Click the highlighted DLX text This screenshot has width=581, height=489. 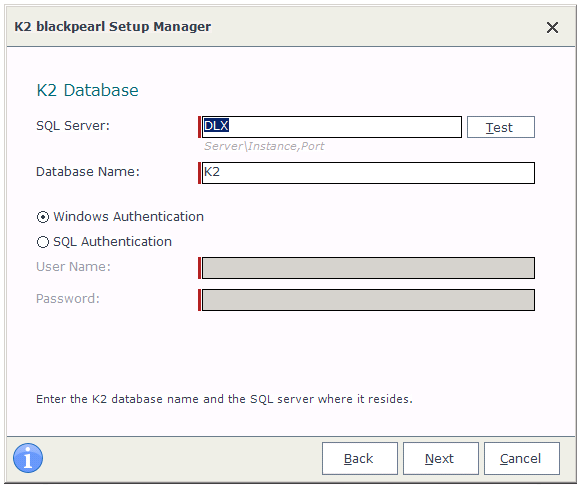216,125
